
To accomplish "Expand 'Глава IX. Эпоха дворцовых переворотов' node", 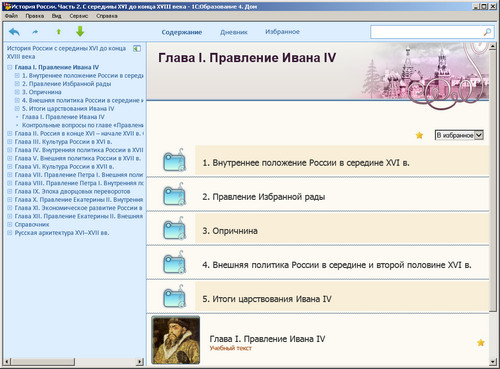I will [10, 191].
